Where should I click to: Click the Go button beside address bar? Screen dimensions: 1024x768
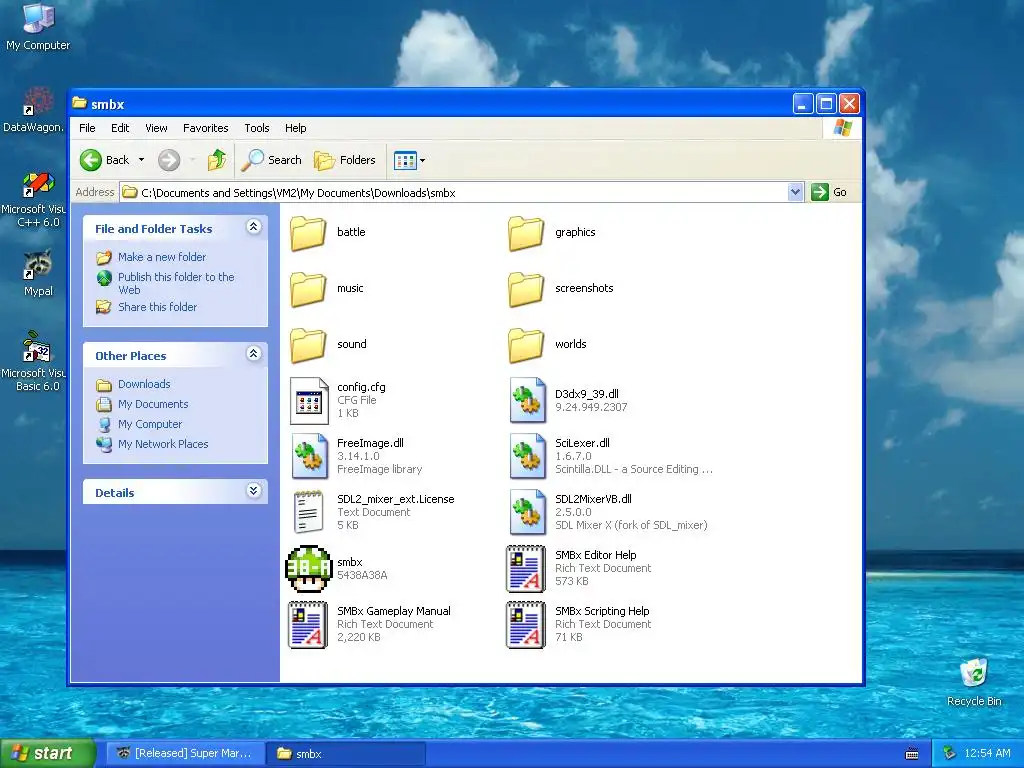pyautogui.click(x=829, y=192)
